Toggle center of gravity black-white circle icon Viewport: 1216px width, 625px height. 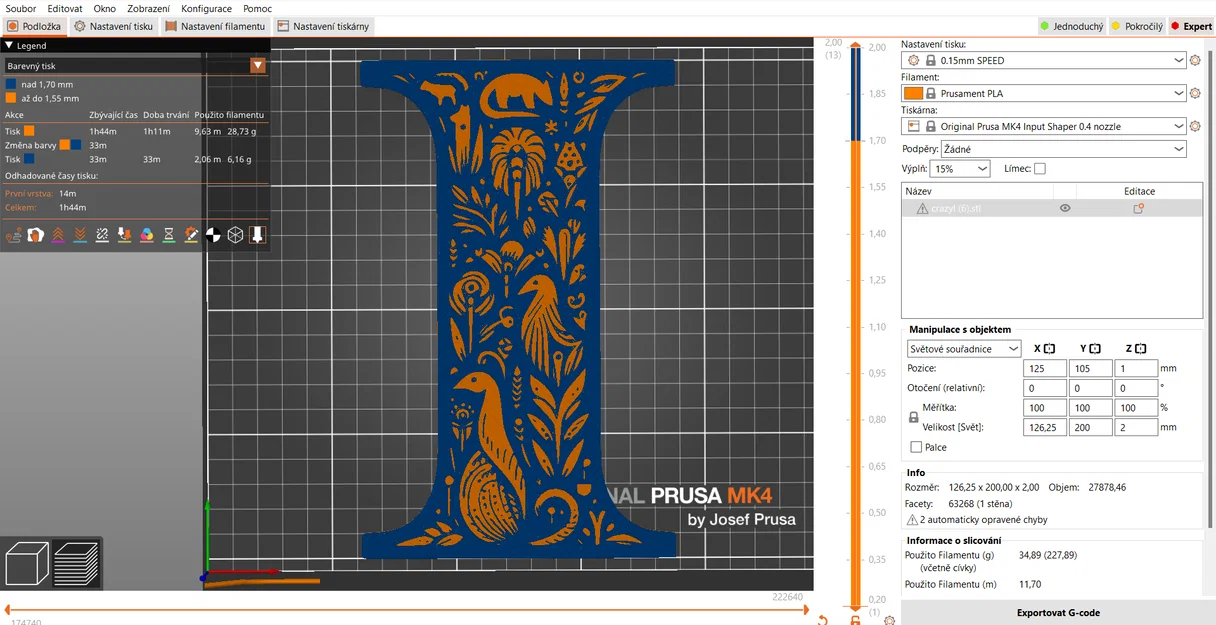(x=213, y=235)
